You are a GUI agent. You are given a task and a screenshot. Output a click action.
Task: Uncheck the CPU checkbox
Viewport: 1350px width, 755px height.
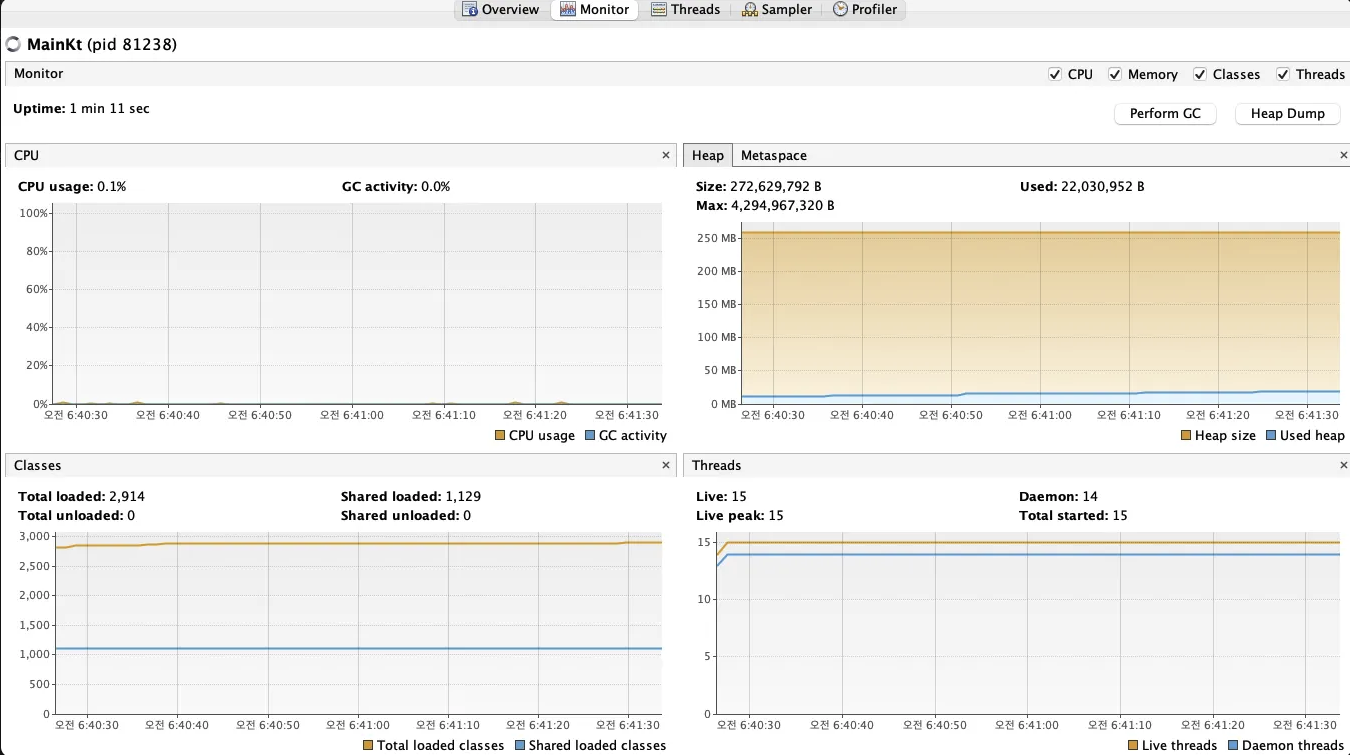tap(1055, 75)
